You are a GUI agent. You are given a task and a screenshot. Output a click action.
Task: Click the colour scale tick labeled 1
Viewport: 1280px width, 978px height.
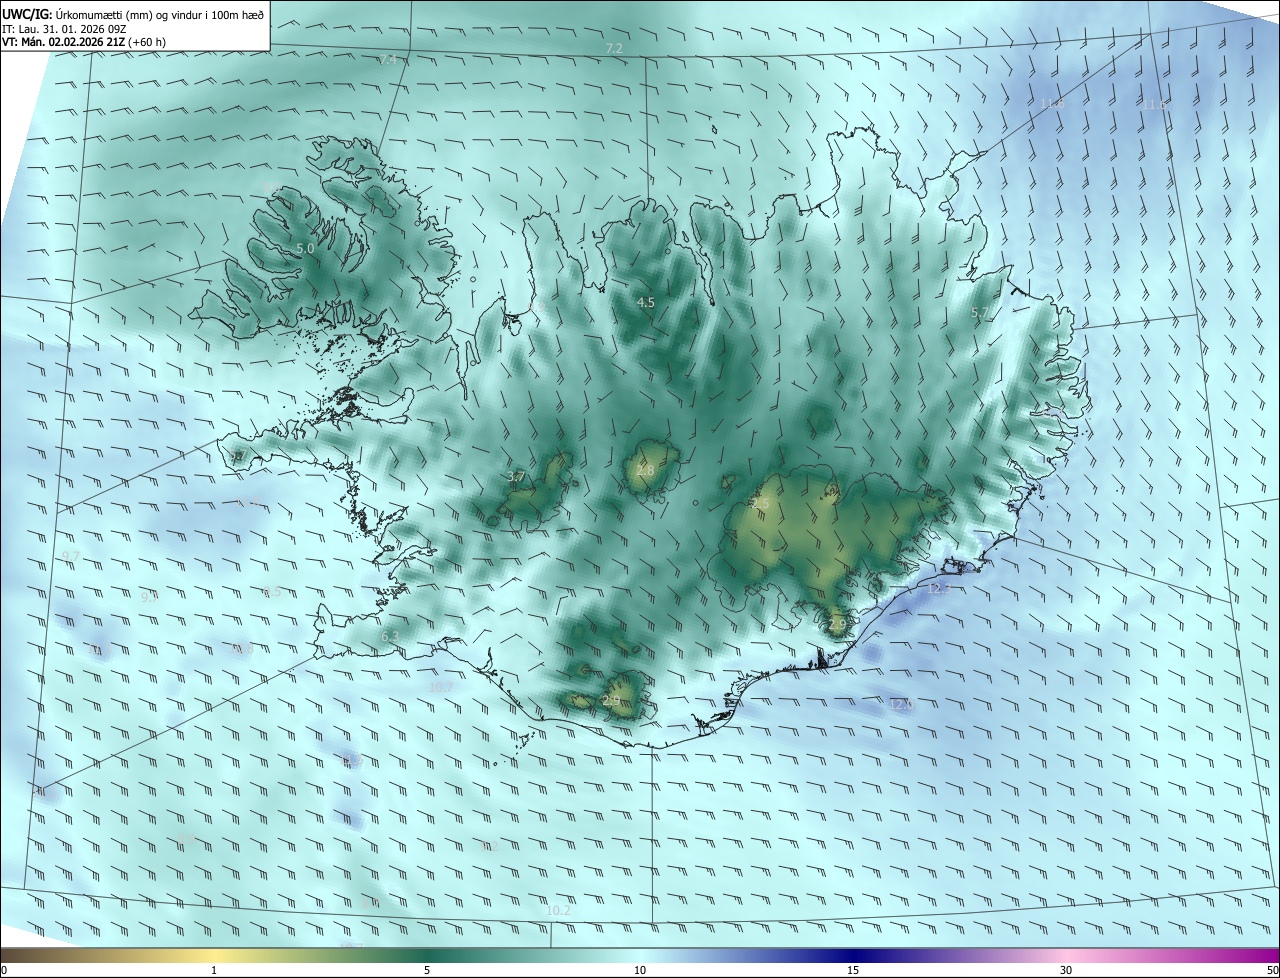click(214, 970)
